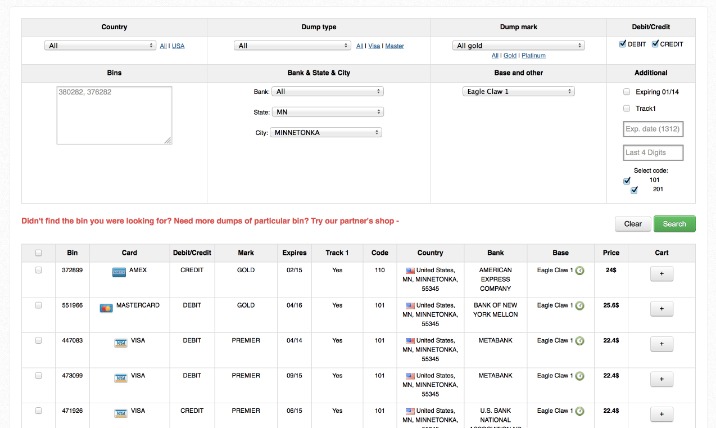
Task: Tick the row checkbox for bin 372889
Action: [x=38, y=270]
